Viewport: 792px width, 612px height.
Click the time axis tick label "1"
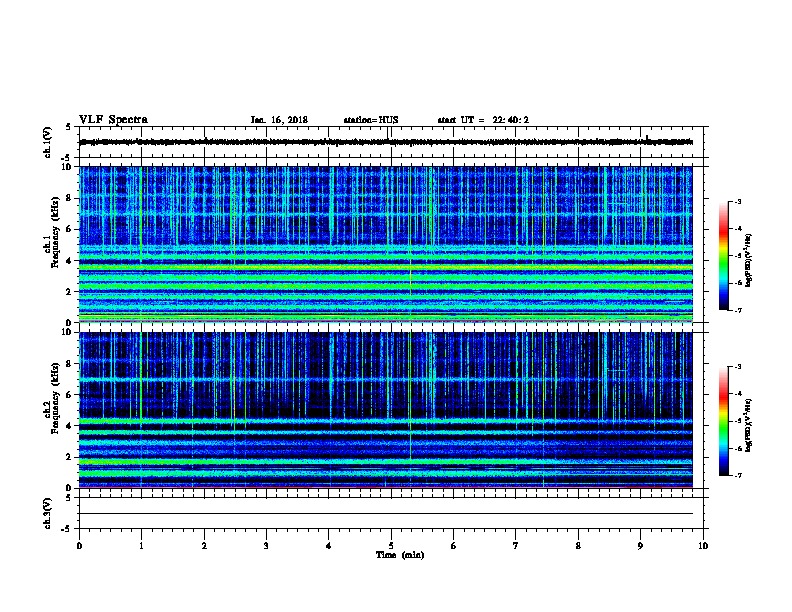[x=141, y=546]
